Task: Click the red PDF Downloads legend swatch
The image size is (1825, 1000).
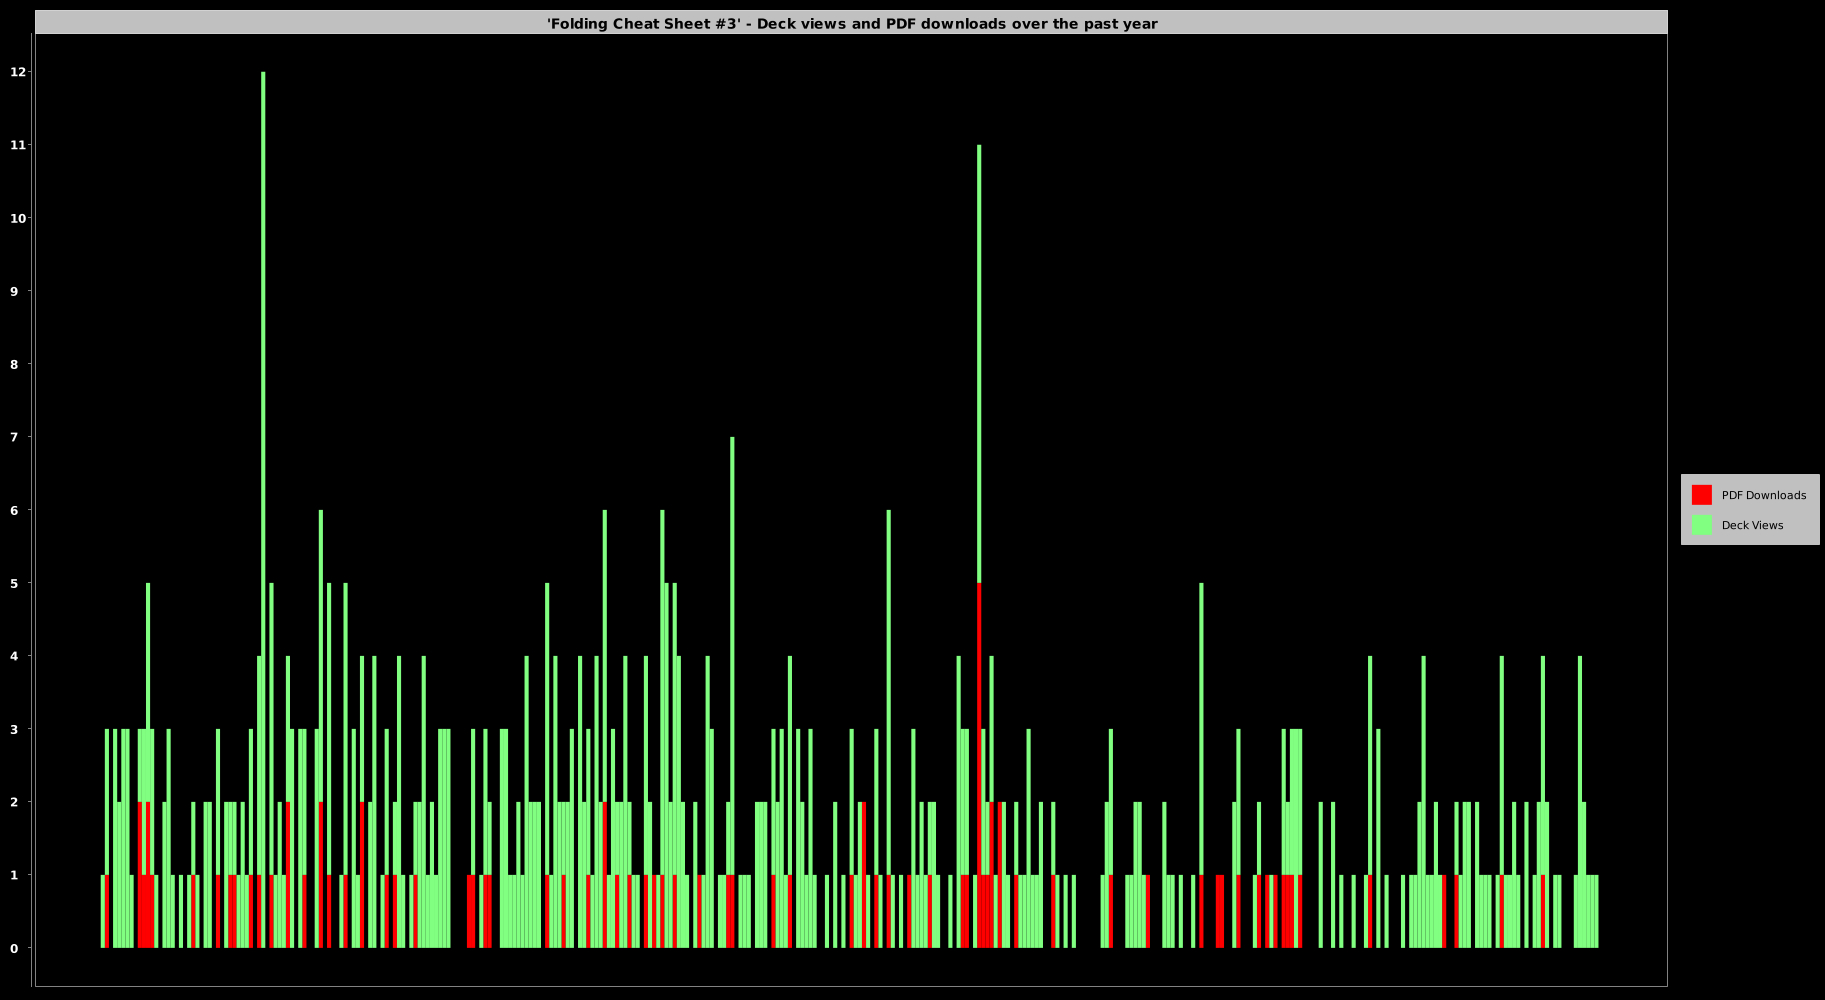Action: 1701,495
